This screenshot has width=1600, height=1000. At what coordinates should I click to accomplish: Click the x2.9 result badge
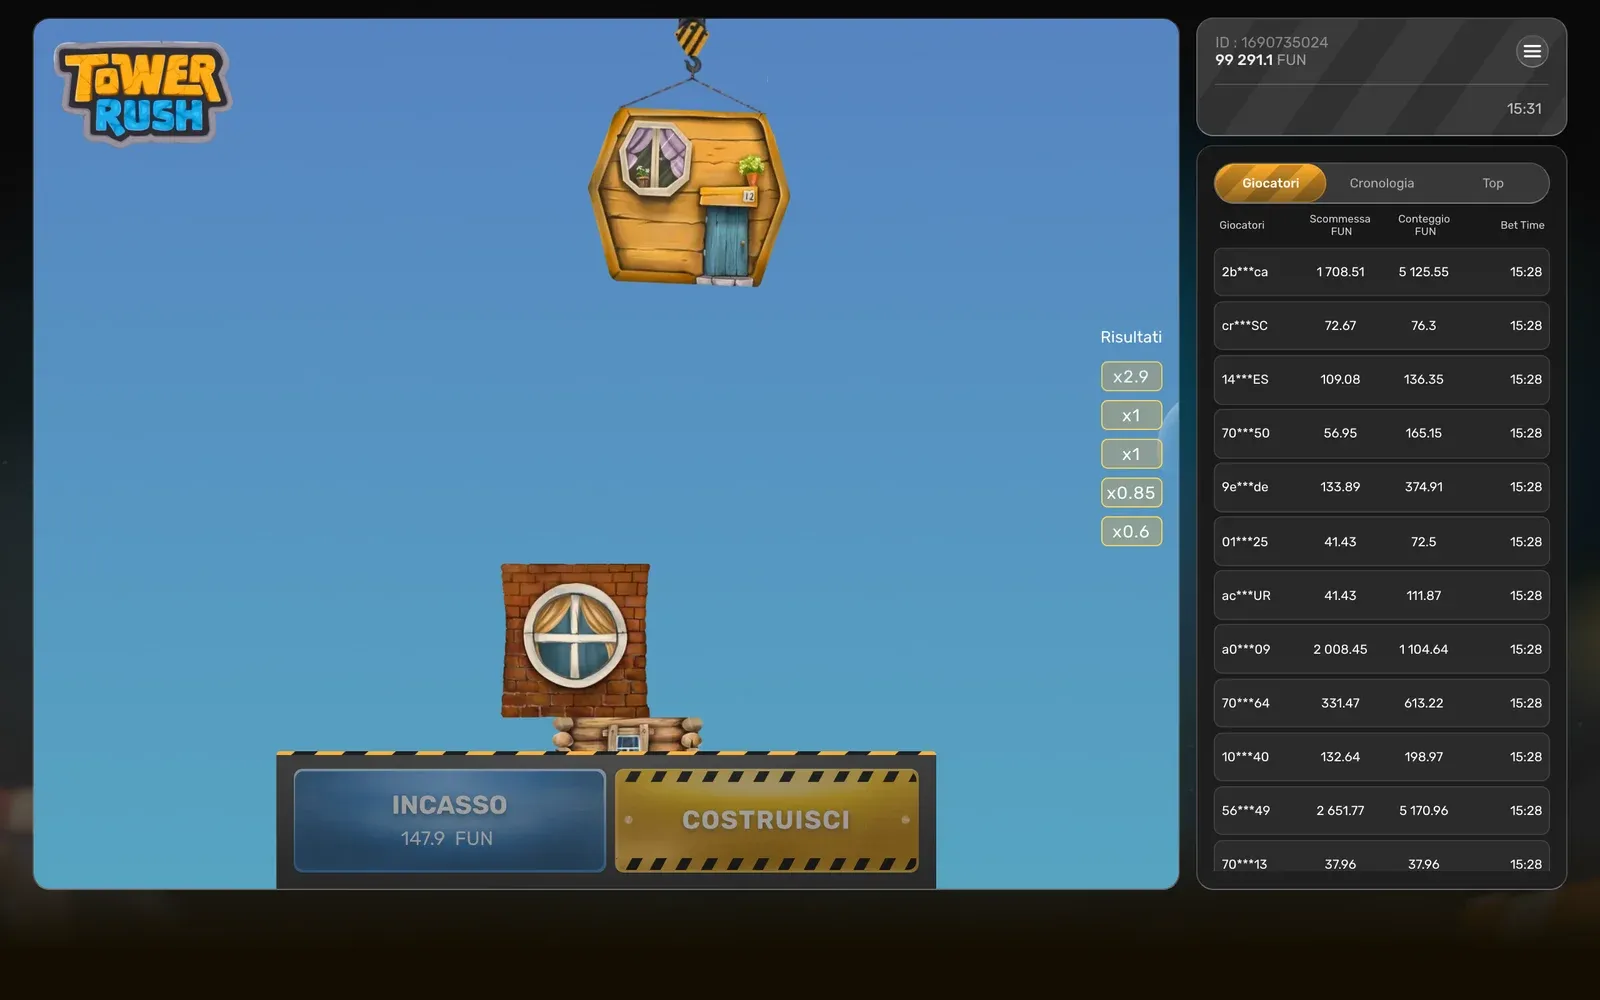point(1131,376)
